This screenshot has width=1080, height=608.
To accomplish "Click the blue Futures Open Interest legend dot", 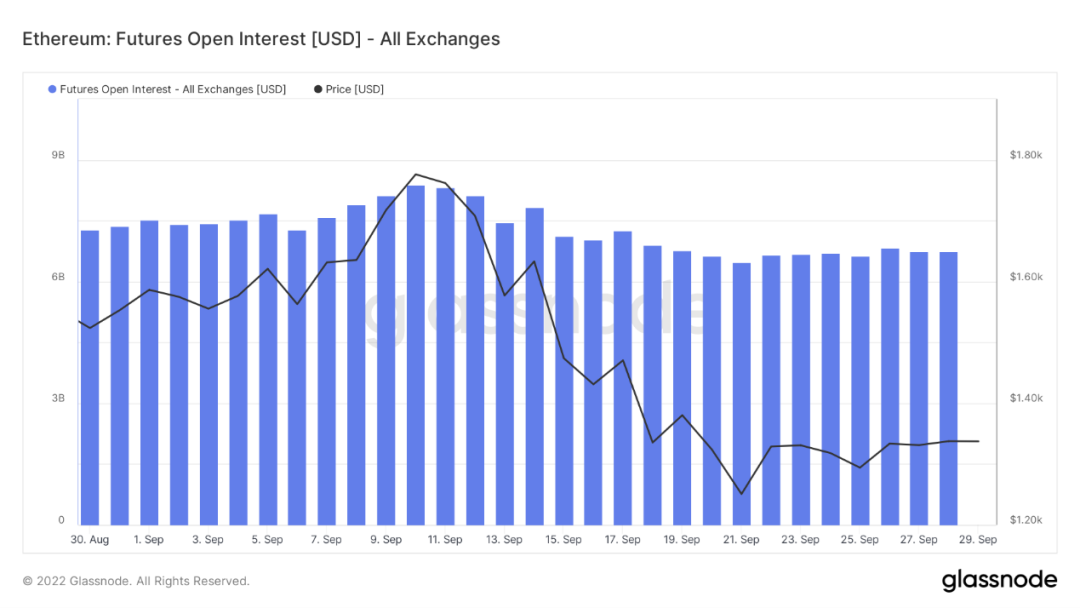I will coord(52,90).
